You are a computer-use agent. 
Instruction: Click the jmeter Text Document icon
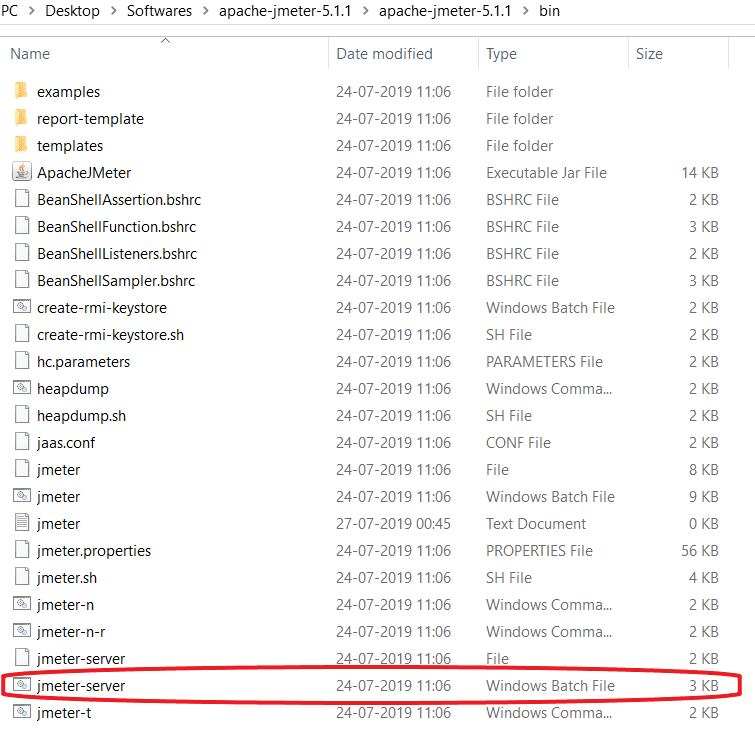(21, 523)
